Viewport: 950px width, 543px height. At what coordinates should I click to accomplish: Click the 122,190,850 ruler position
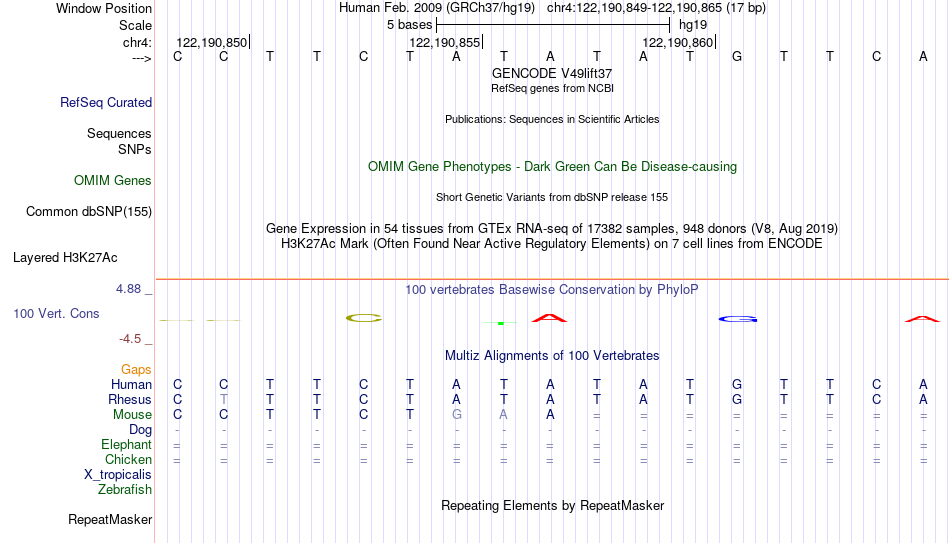pyautogui.click(x=212, y=42)
